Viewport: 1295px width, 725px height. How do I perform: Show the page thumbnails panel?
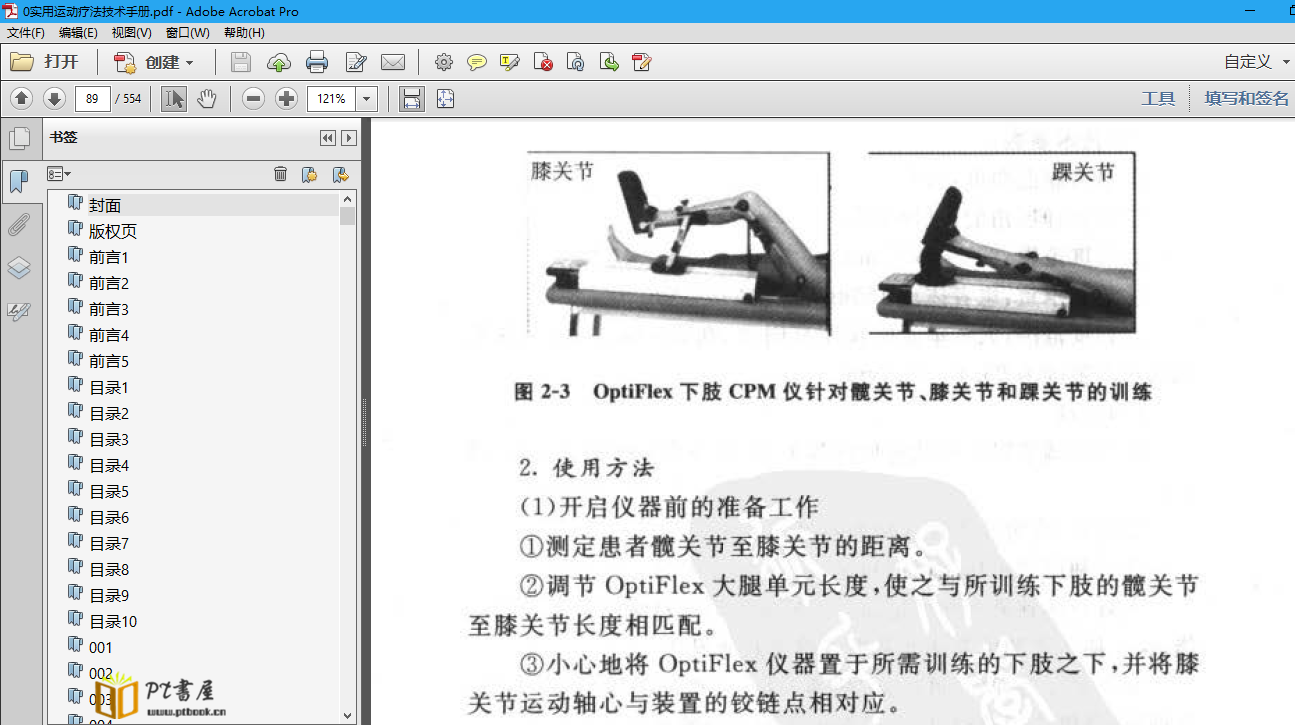coord(19,138)
